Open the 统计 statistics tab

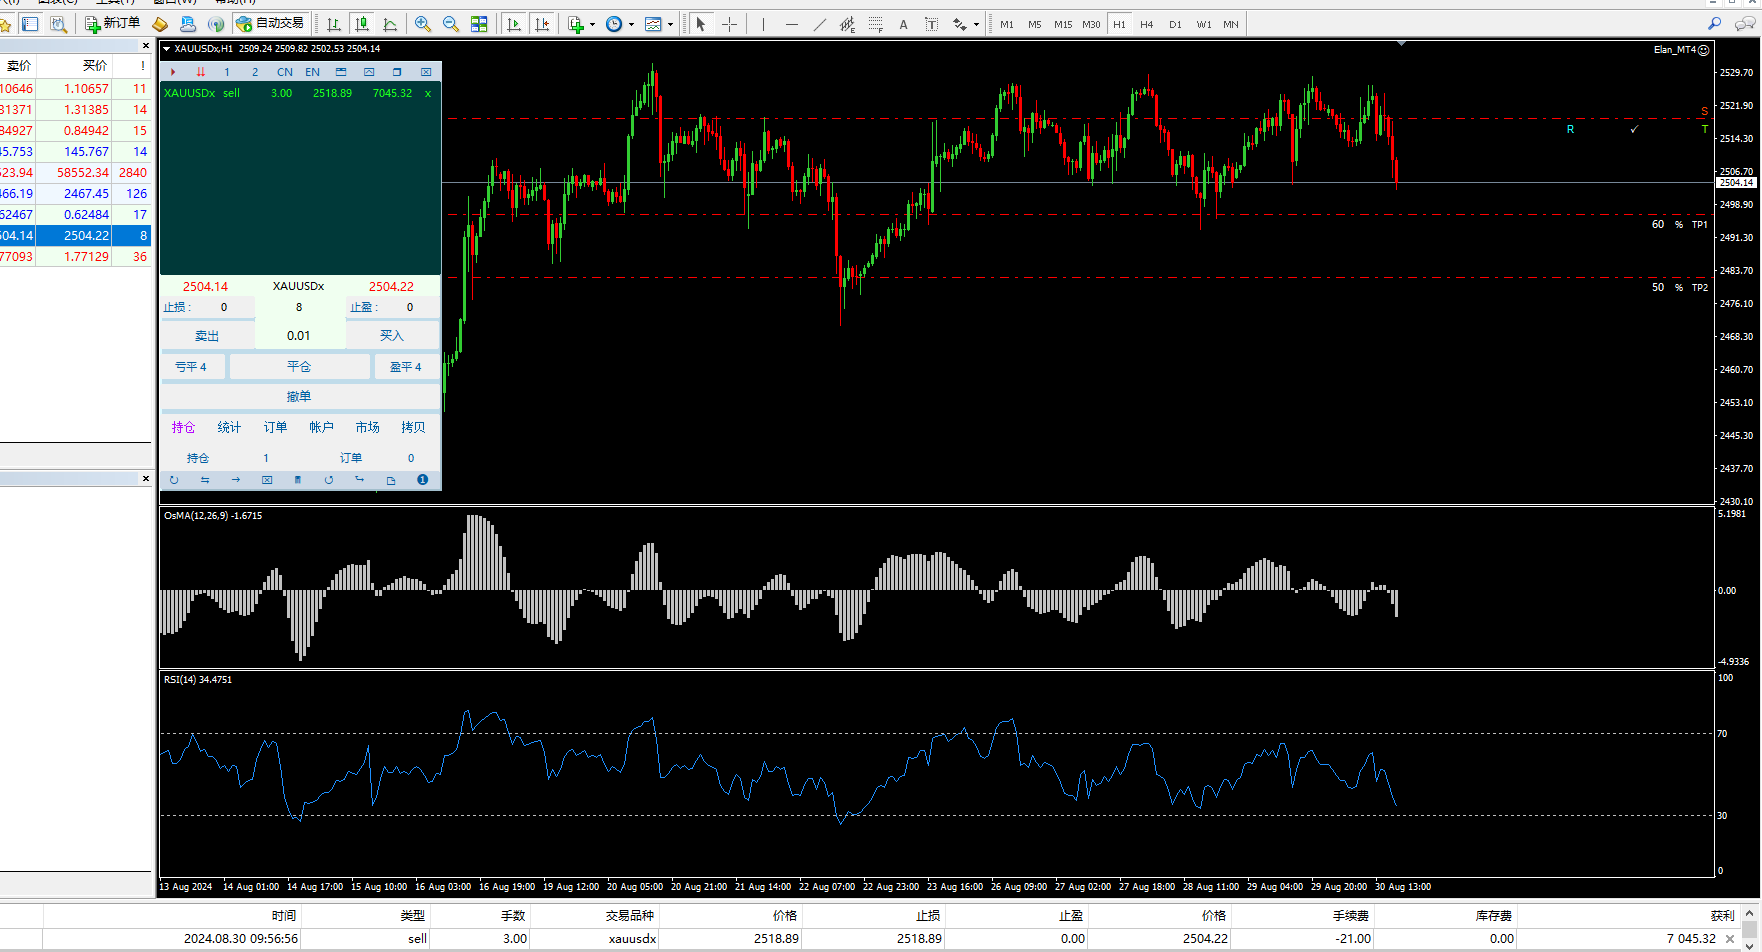tap(229, 427)
